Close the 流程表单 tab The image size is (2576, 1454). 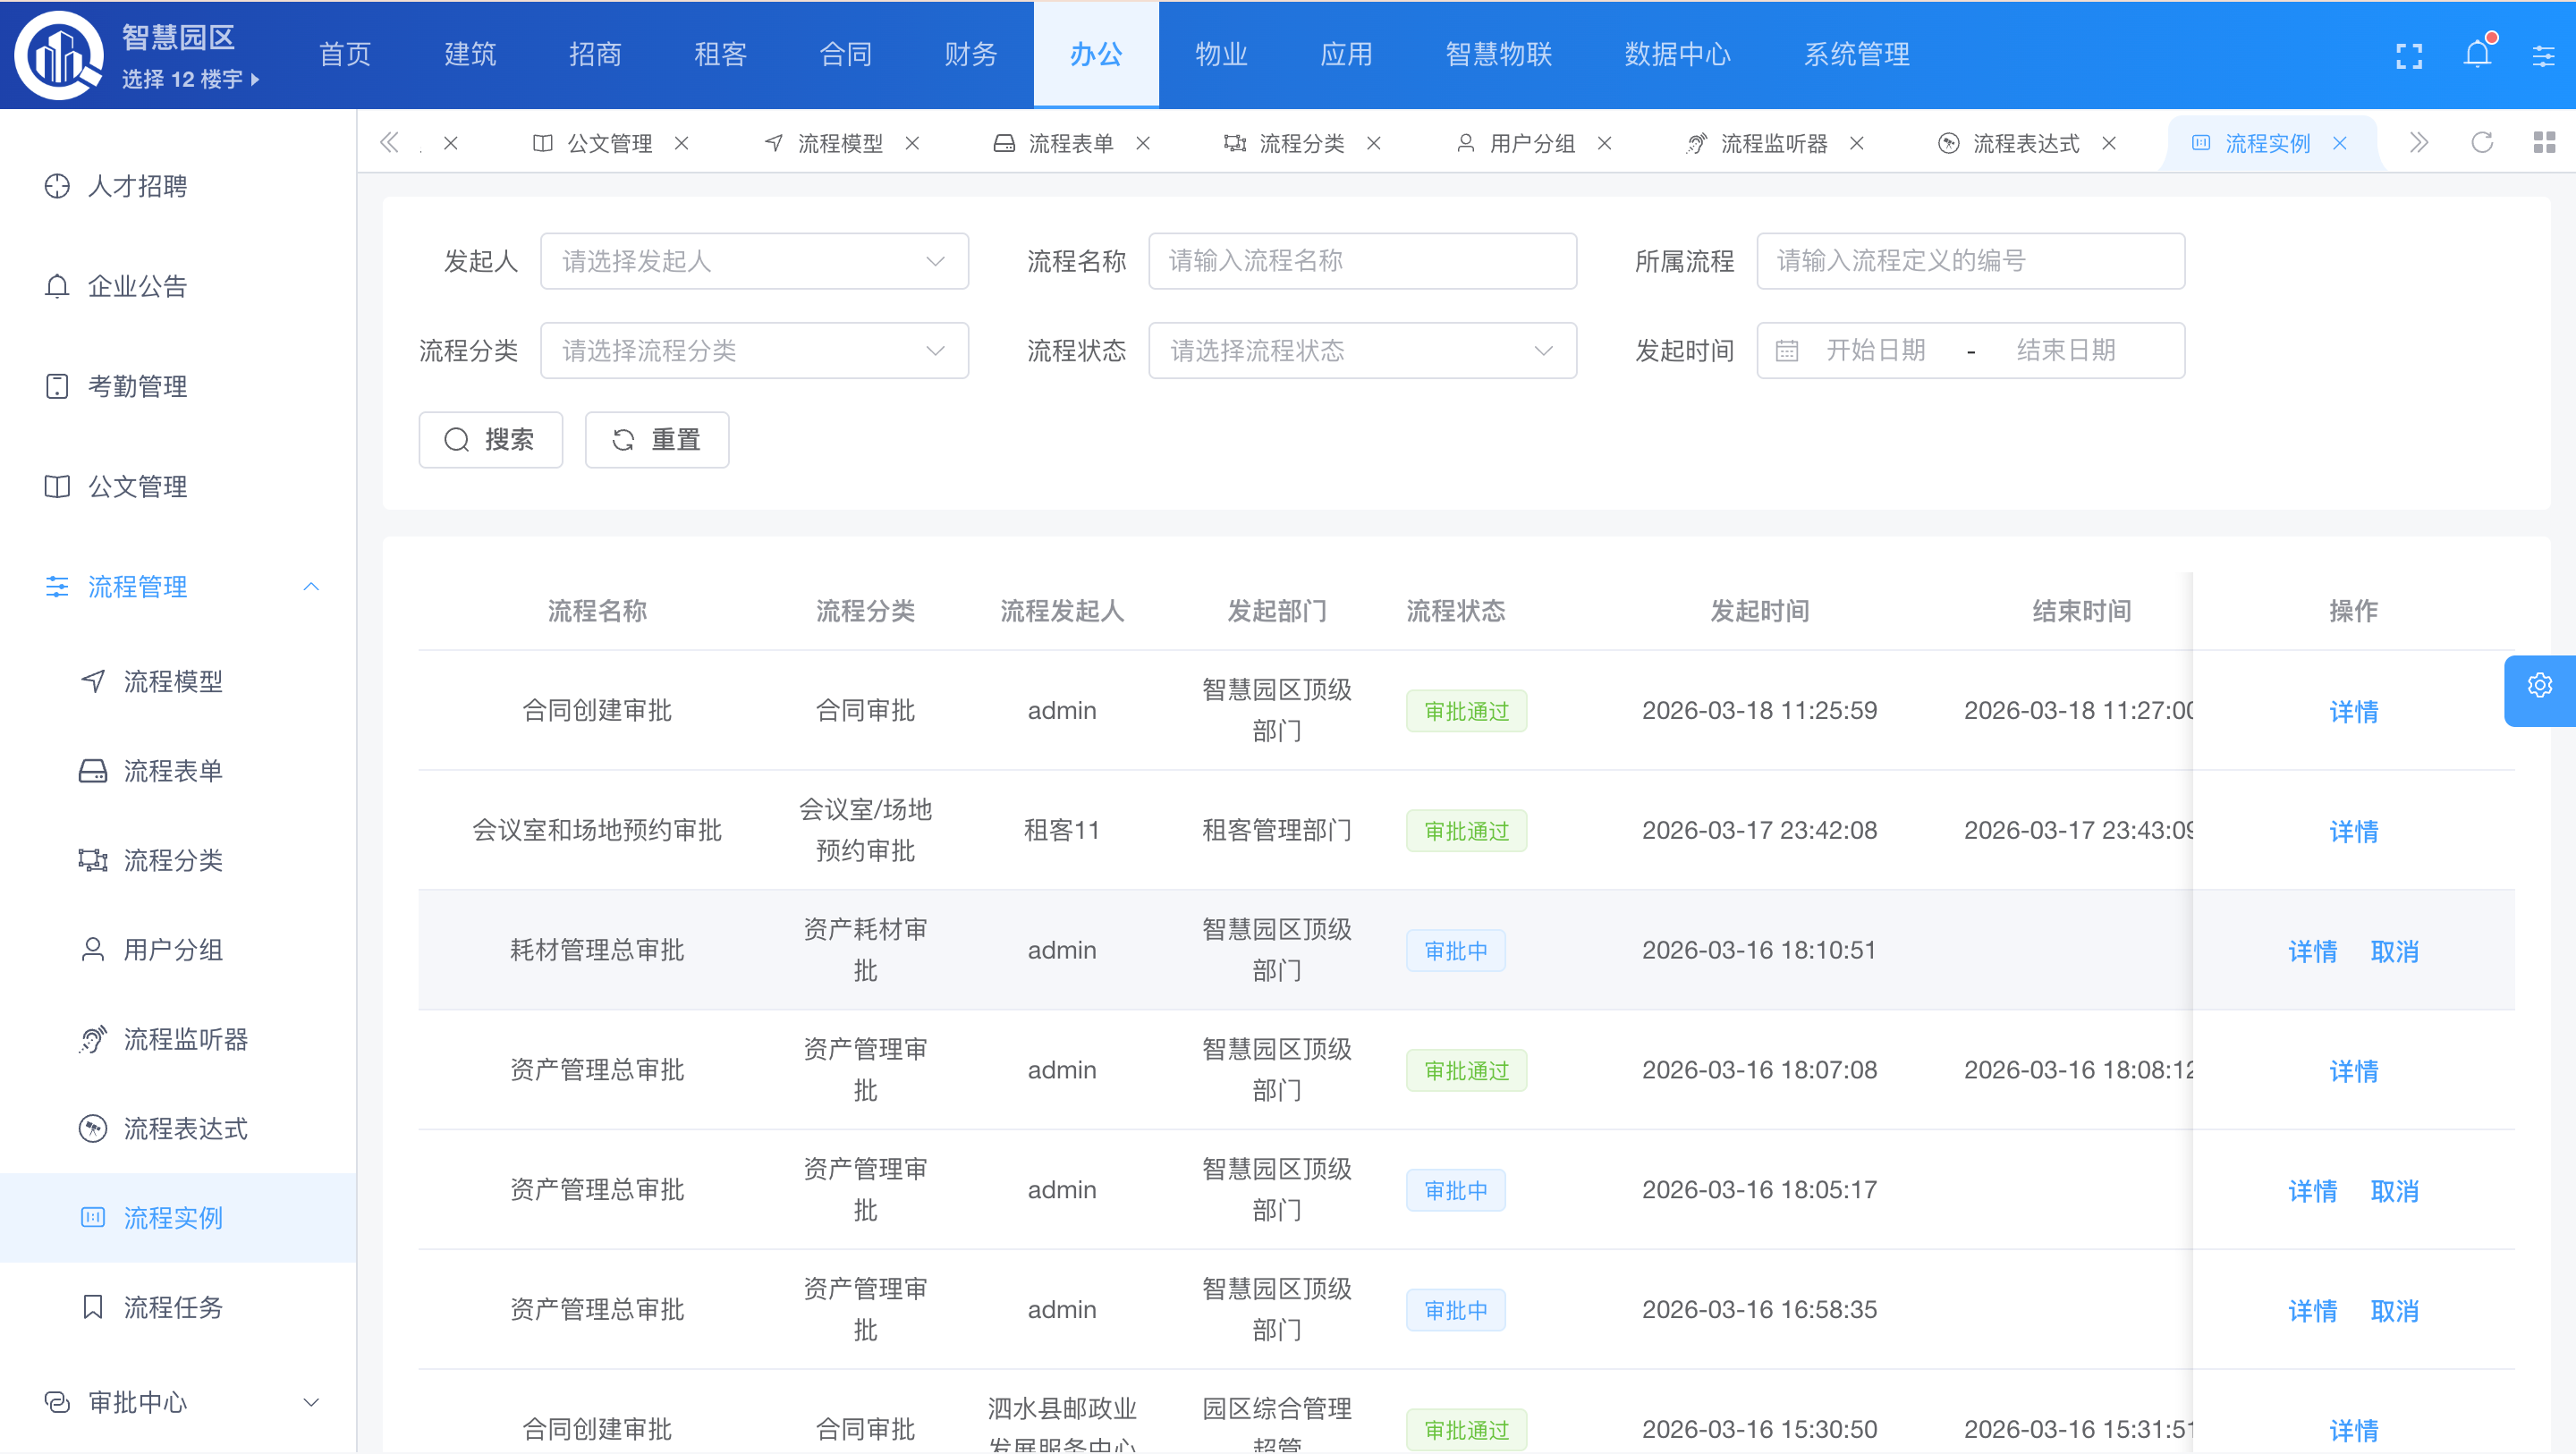(1143, 143)
